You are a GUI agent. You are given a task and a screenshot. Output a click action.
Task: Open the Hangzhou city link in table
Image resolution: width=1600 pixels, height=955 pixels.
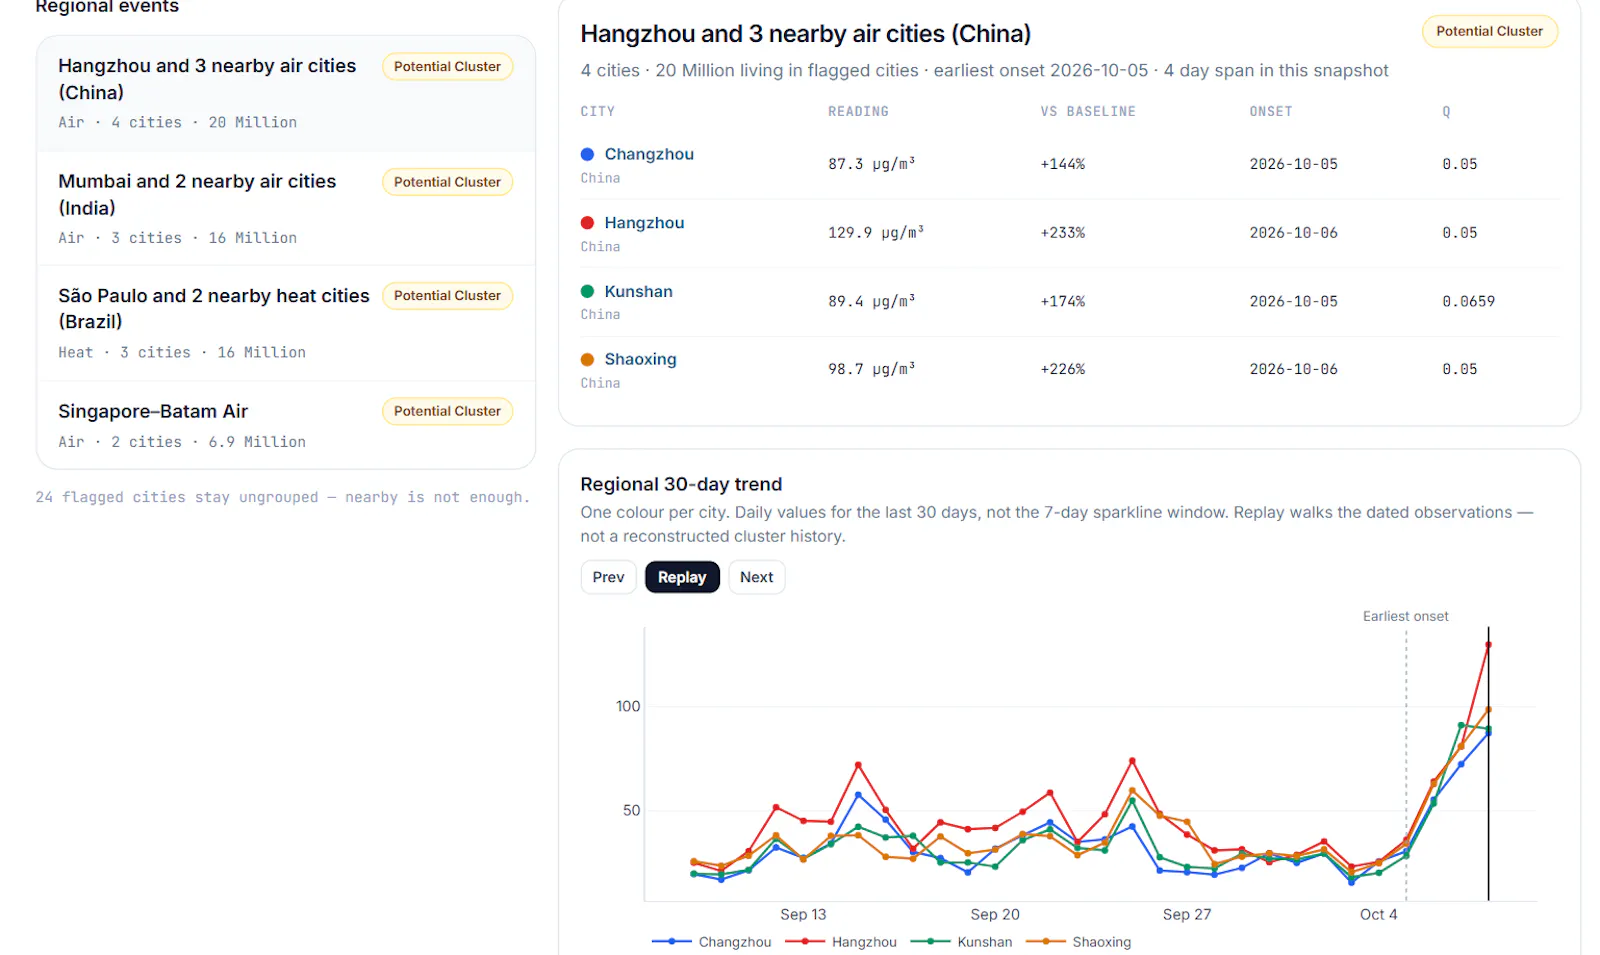click(x=644, y=223)
